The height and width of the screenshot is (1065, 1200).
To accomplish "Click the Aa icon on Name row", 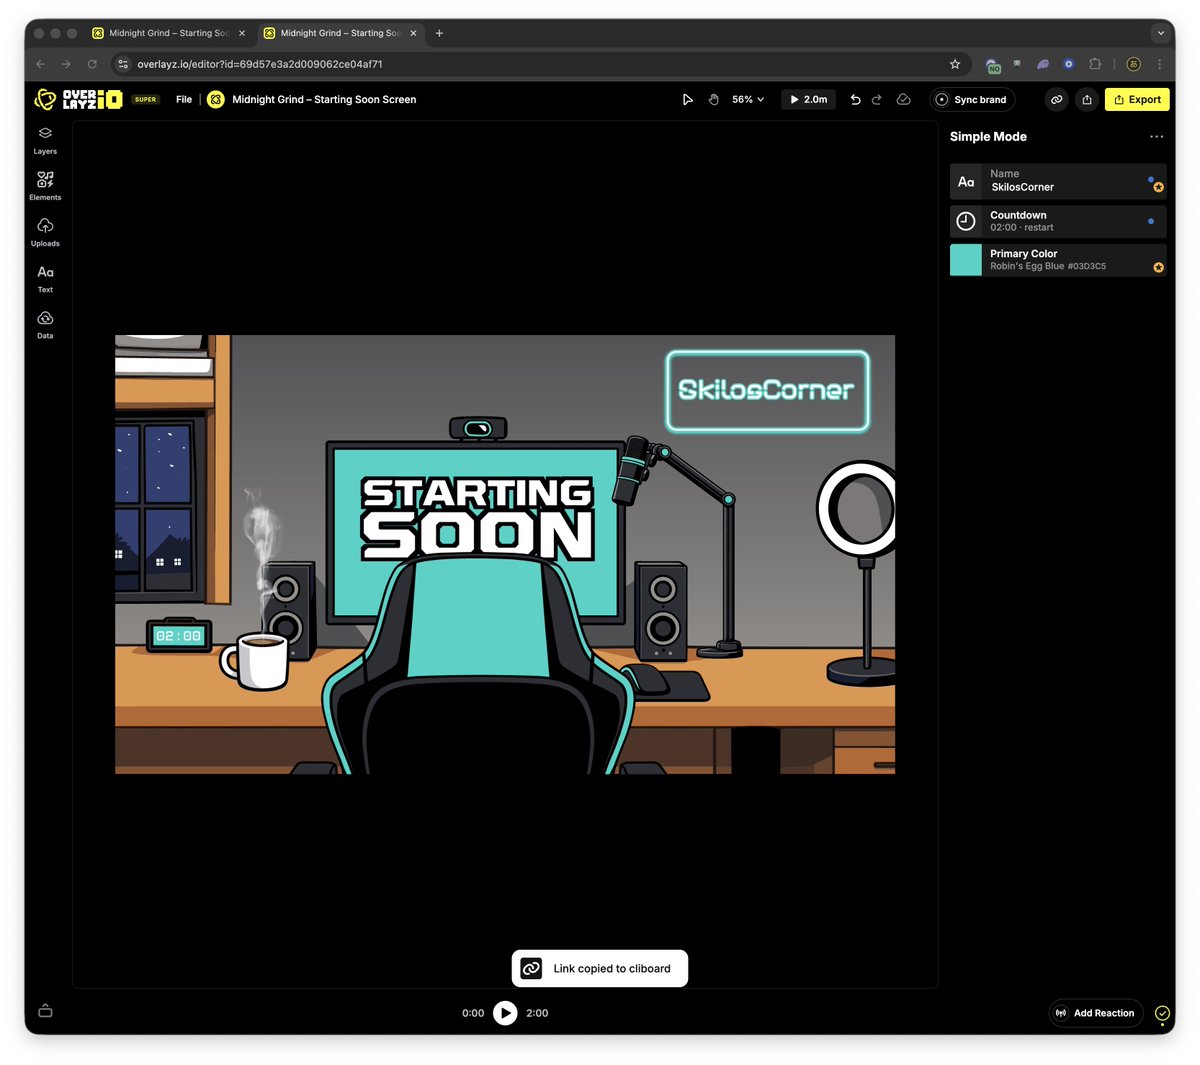I will (x=966, y=181).
